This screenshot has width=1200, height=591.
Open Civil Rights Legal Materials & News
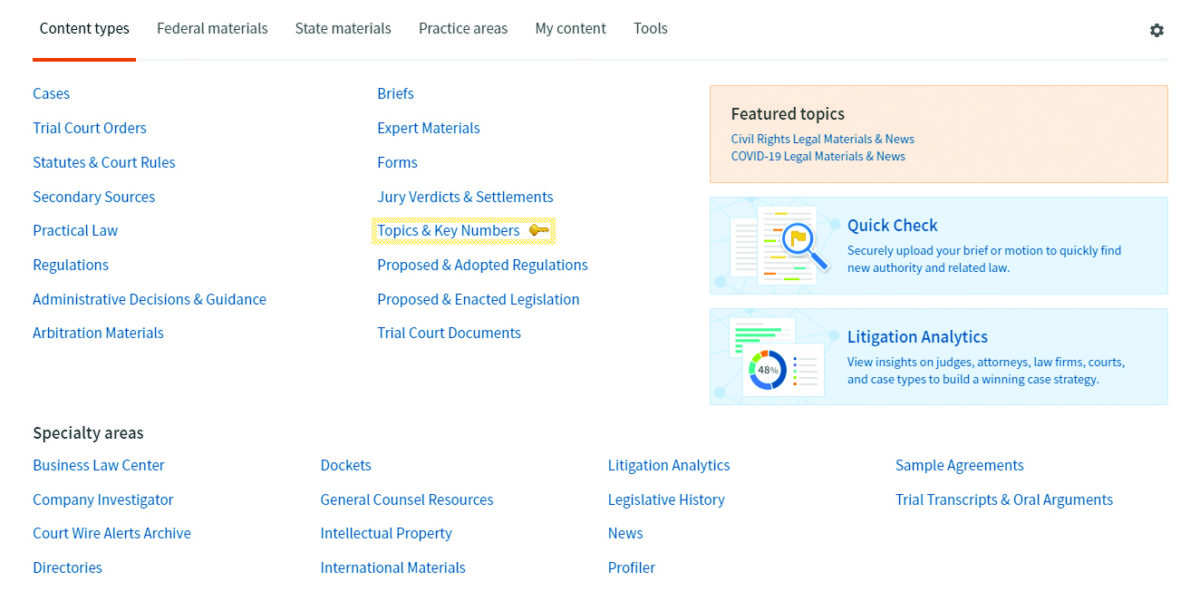click(822, 140)
